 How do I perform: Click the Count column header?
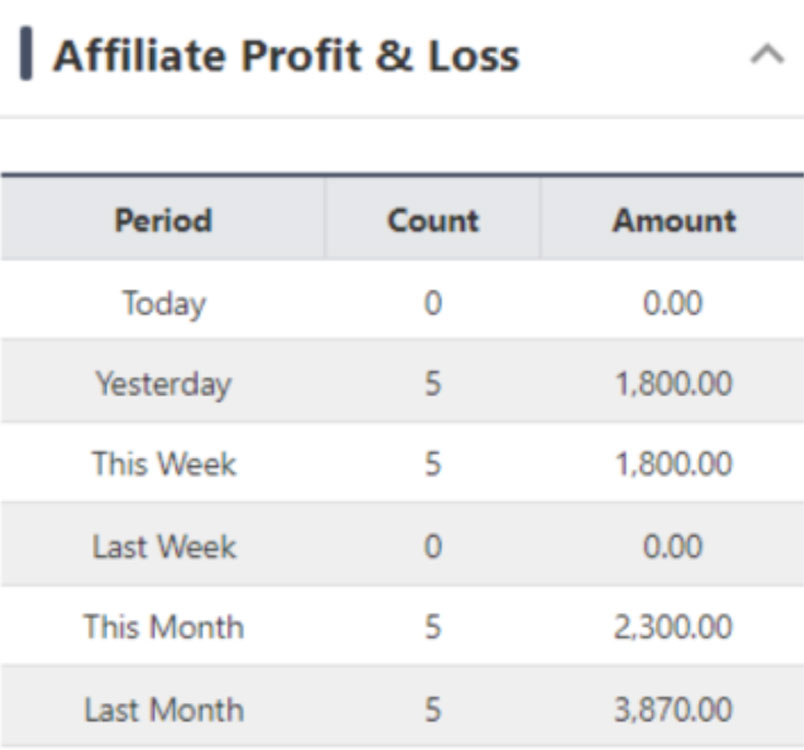[x=432, y=220]
